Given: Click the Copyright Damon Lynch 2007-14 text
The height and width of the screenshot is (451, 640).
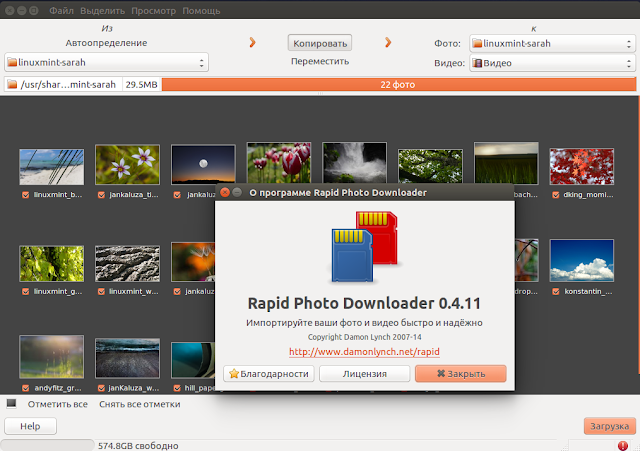Looking at the screenshot, I should (364, 337).
